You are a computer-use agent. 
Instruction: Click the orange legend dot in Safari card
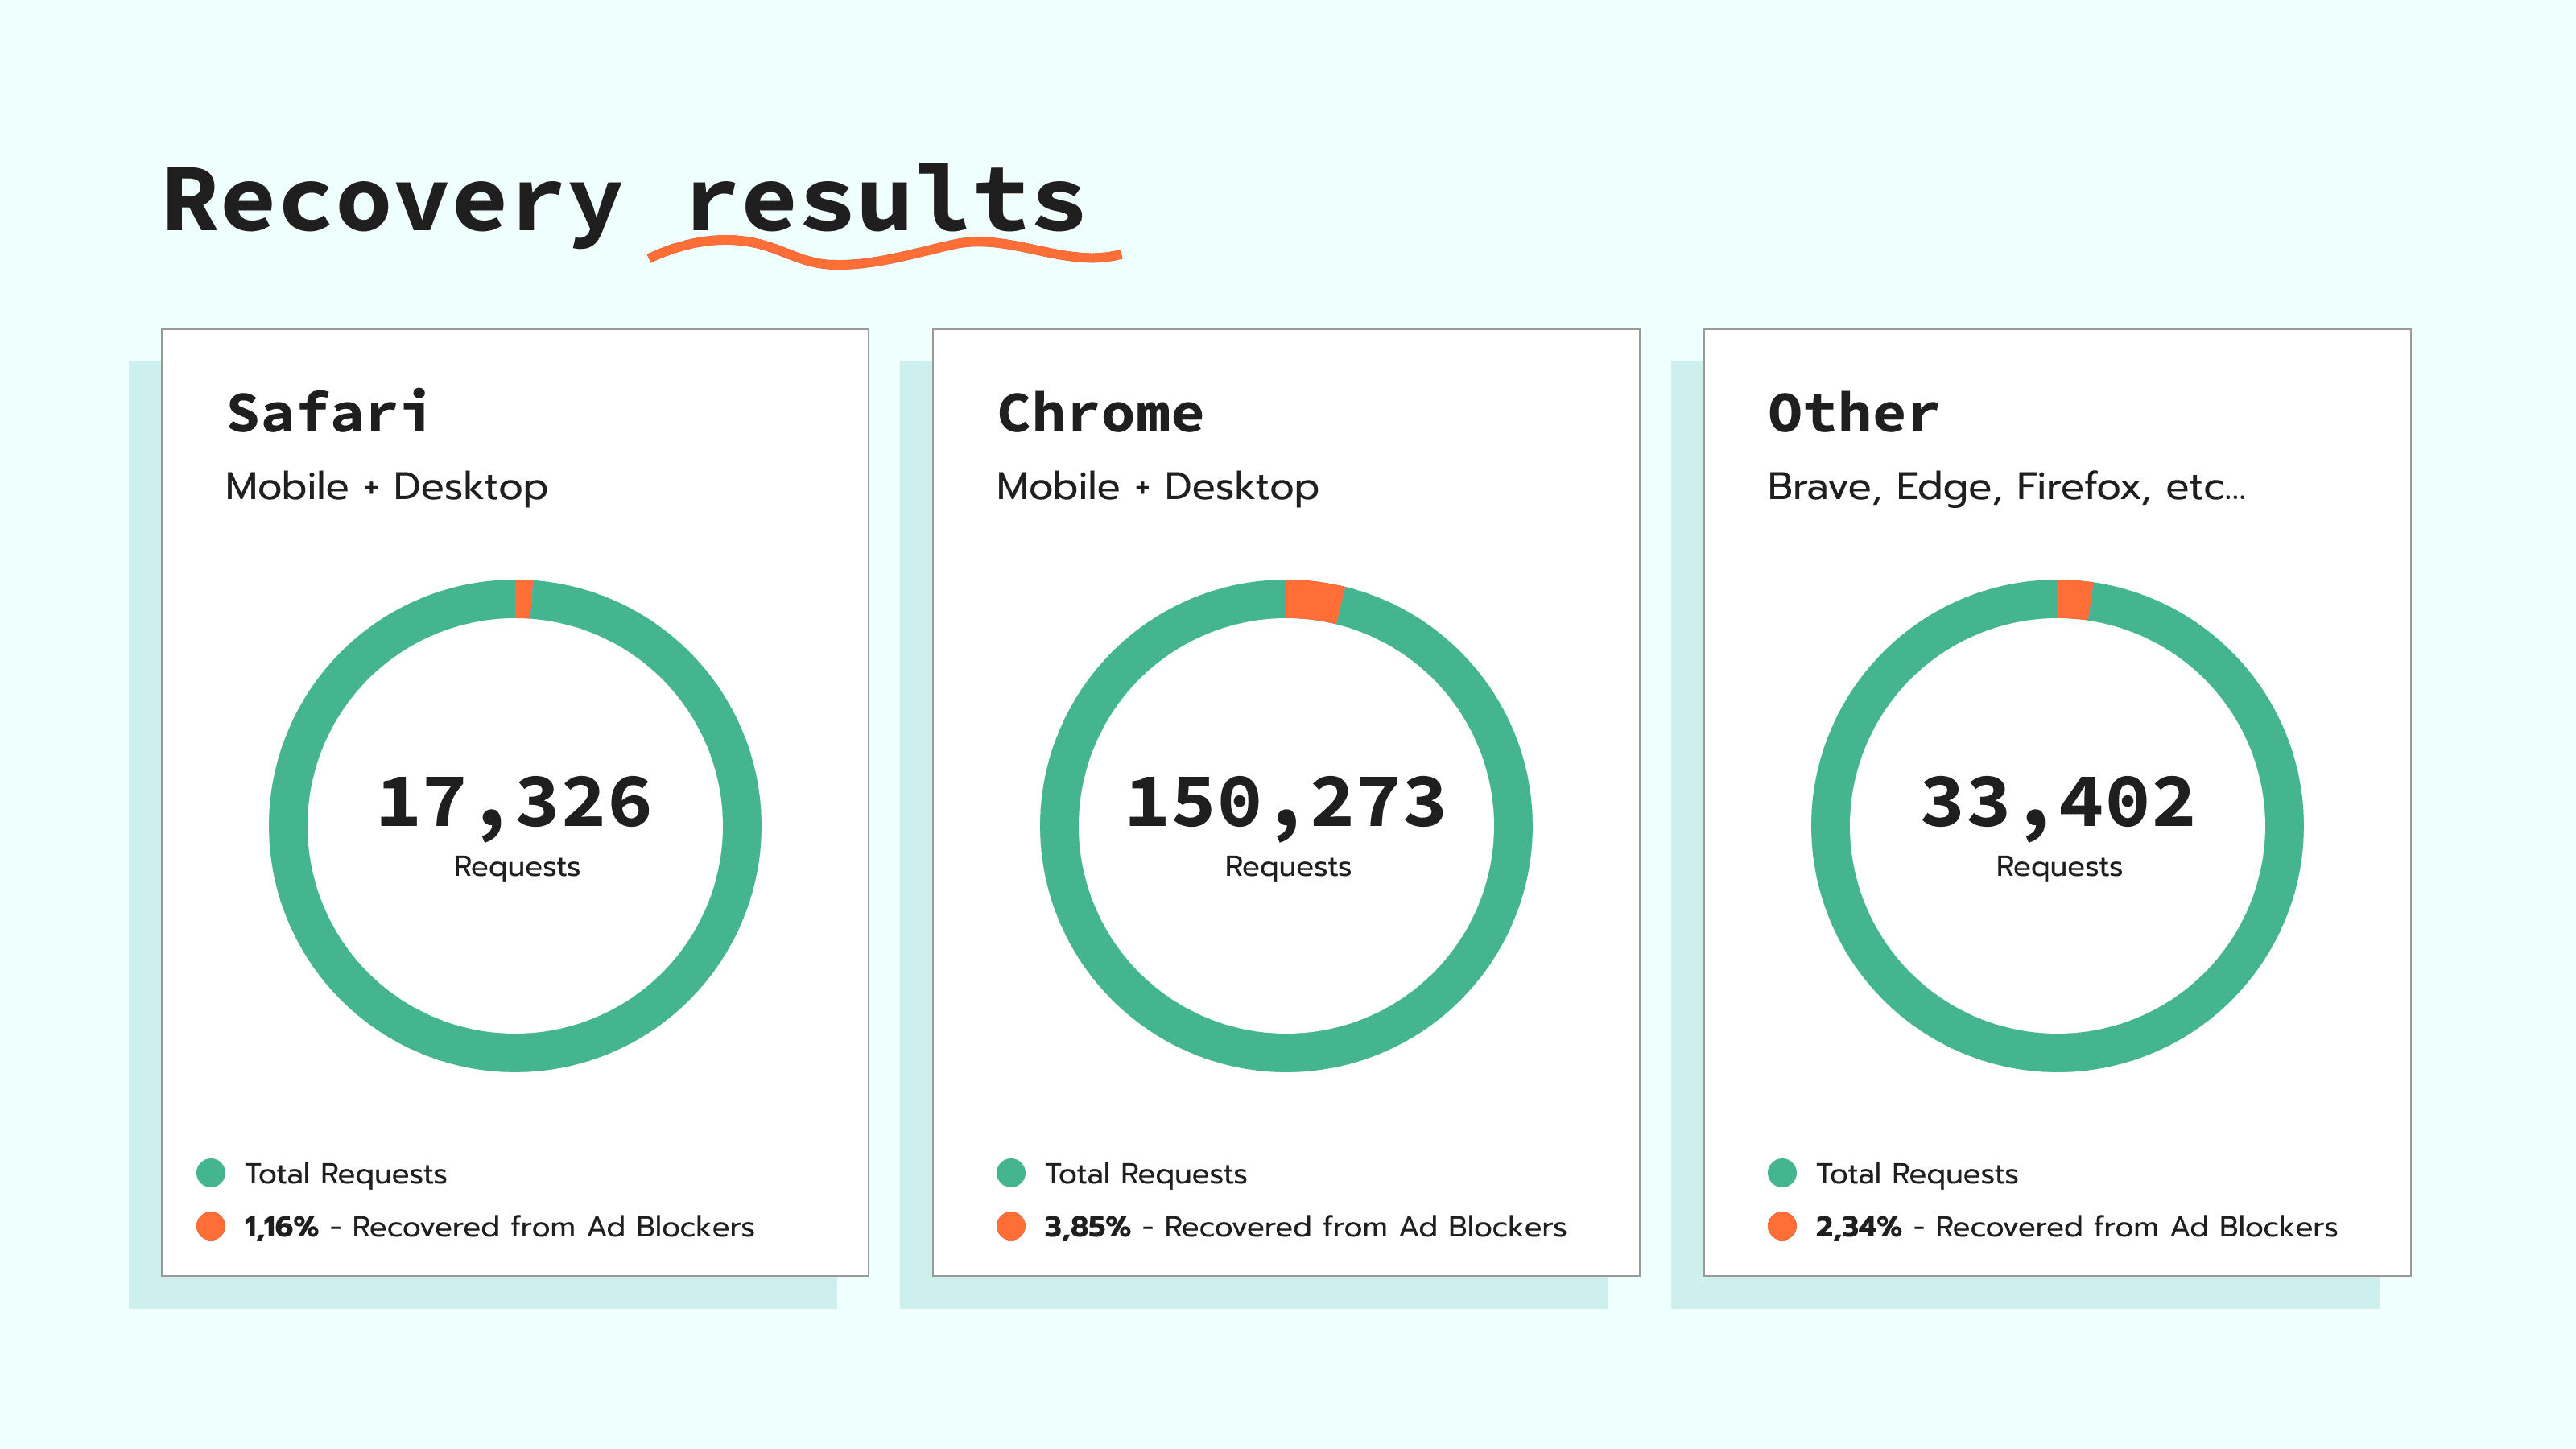[x=211, y=1226]
